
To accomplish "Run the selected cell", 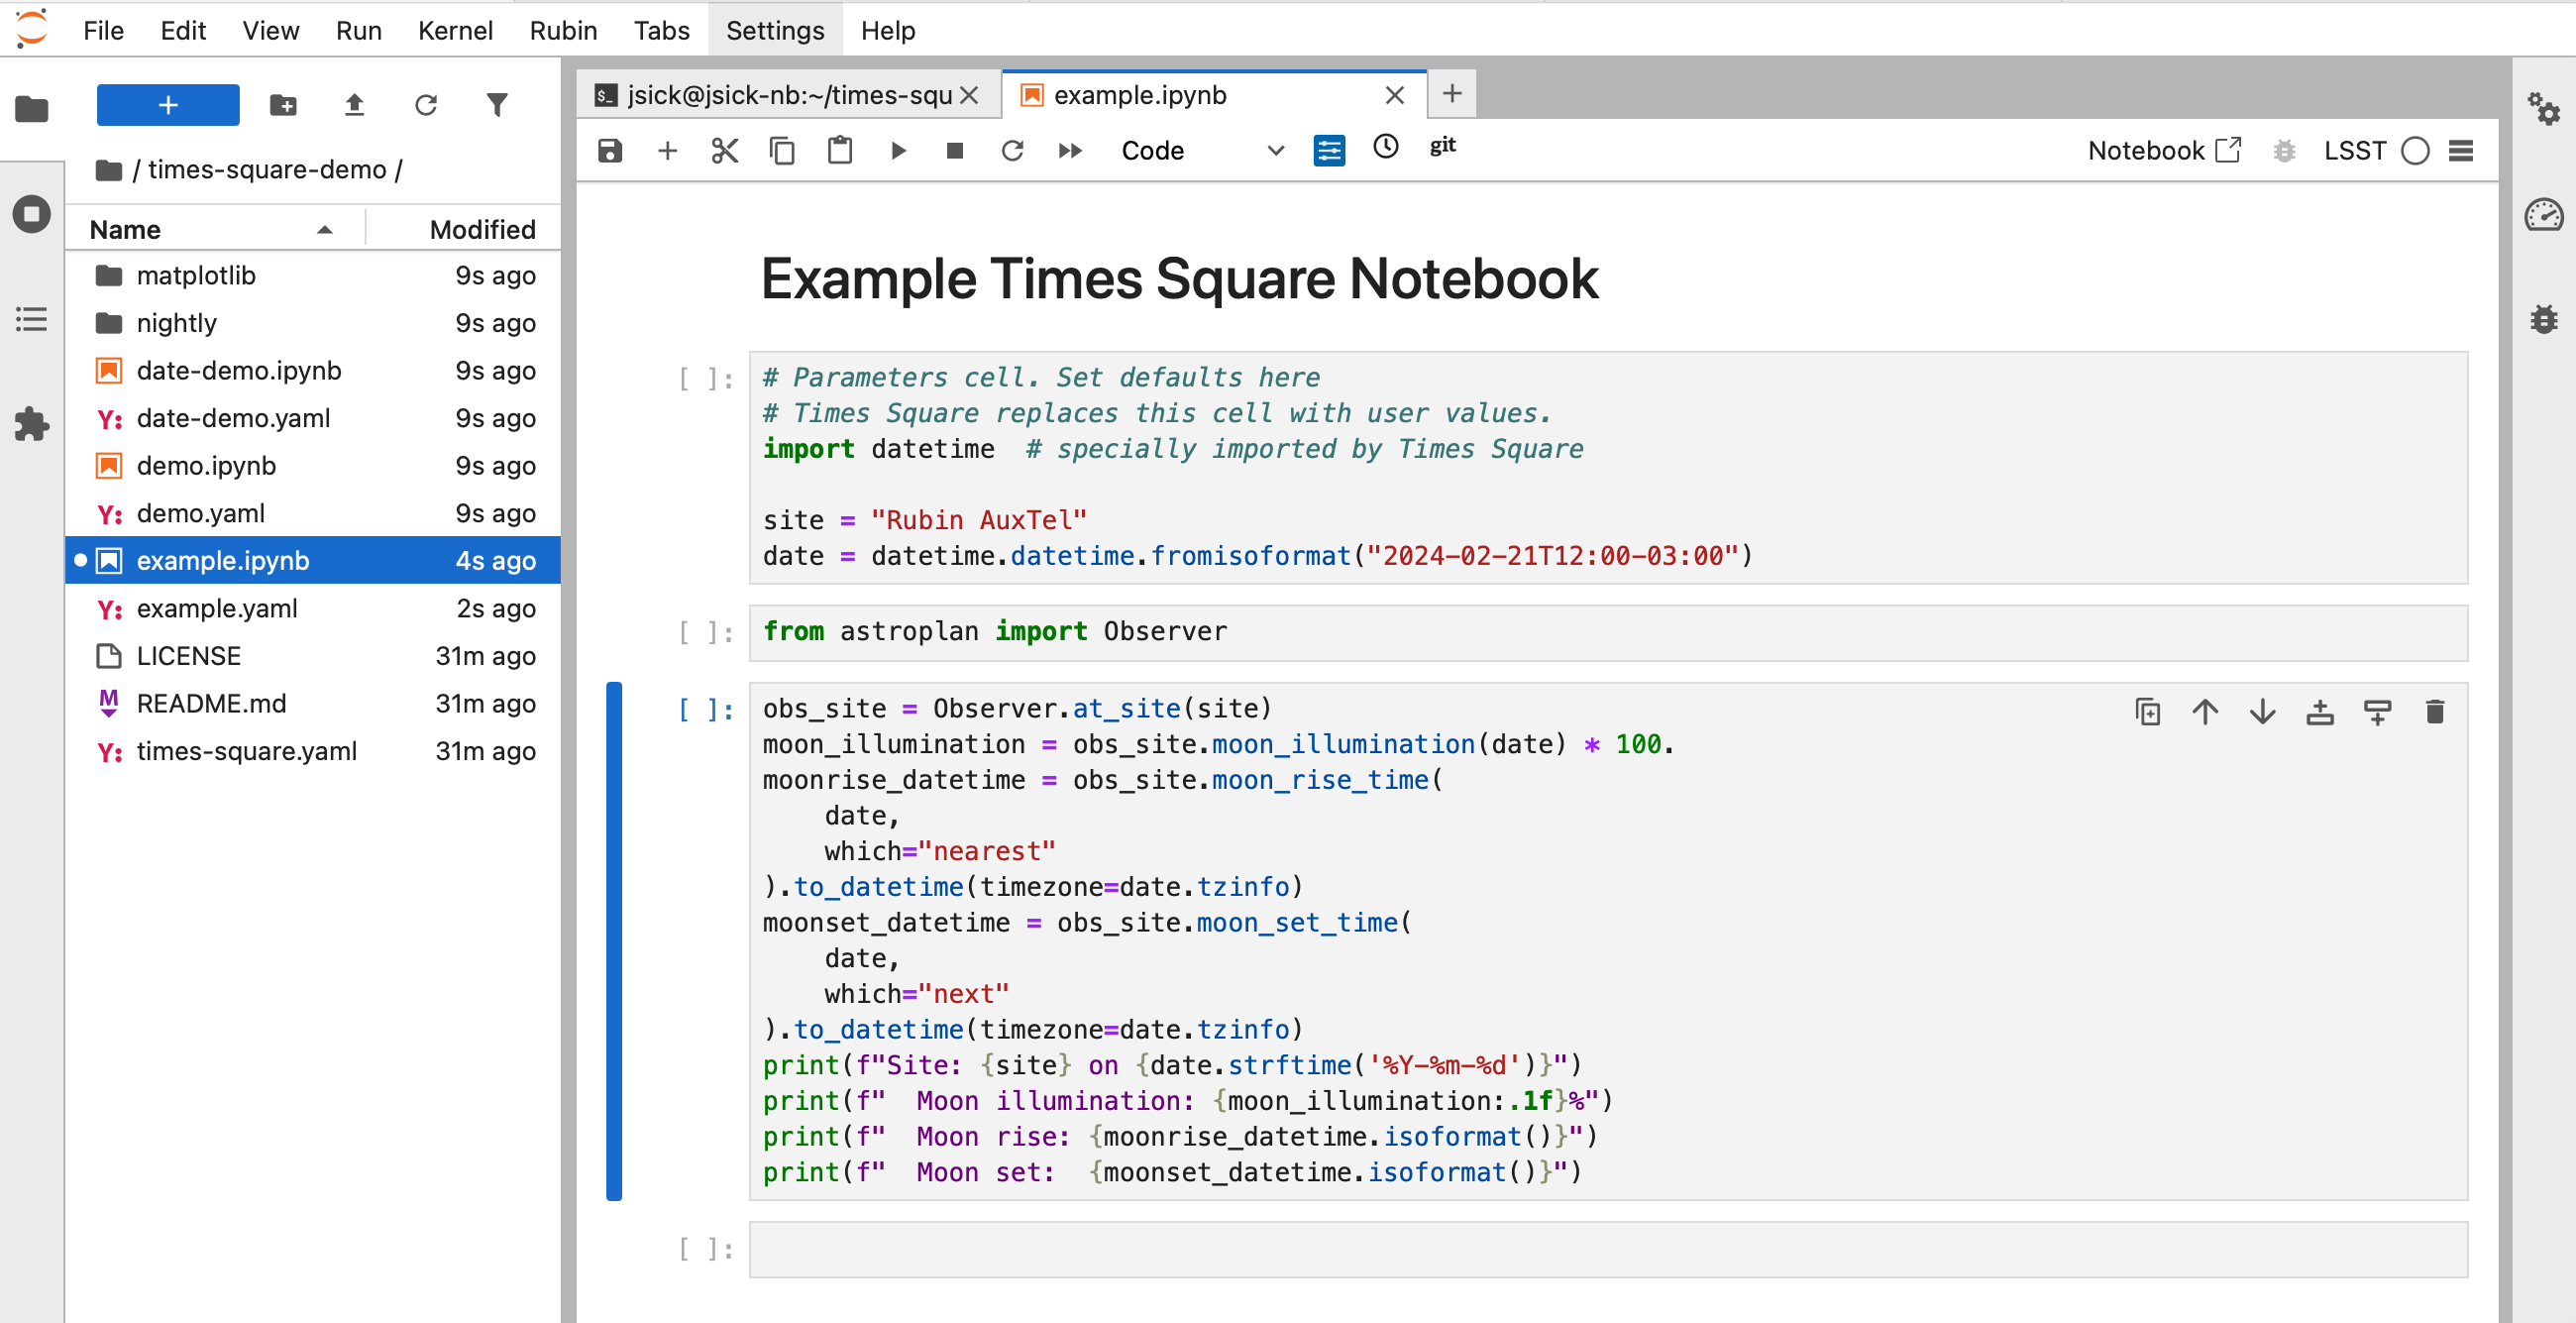I will (x=898, y=151).
